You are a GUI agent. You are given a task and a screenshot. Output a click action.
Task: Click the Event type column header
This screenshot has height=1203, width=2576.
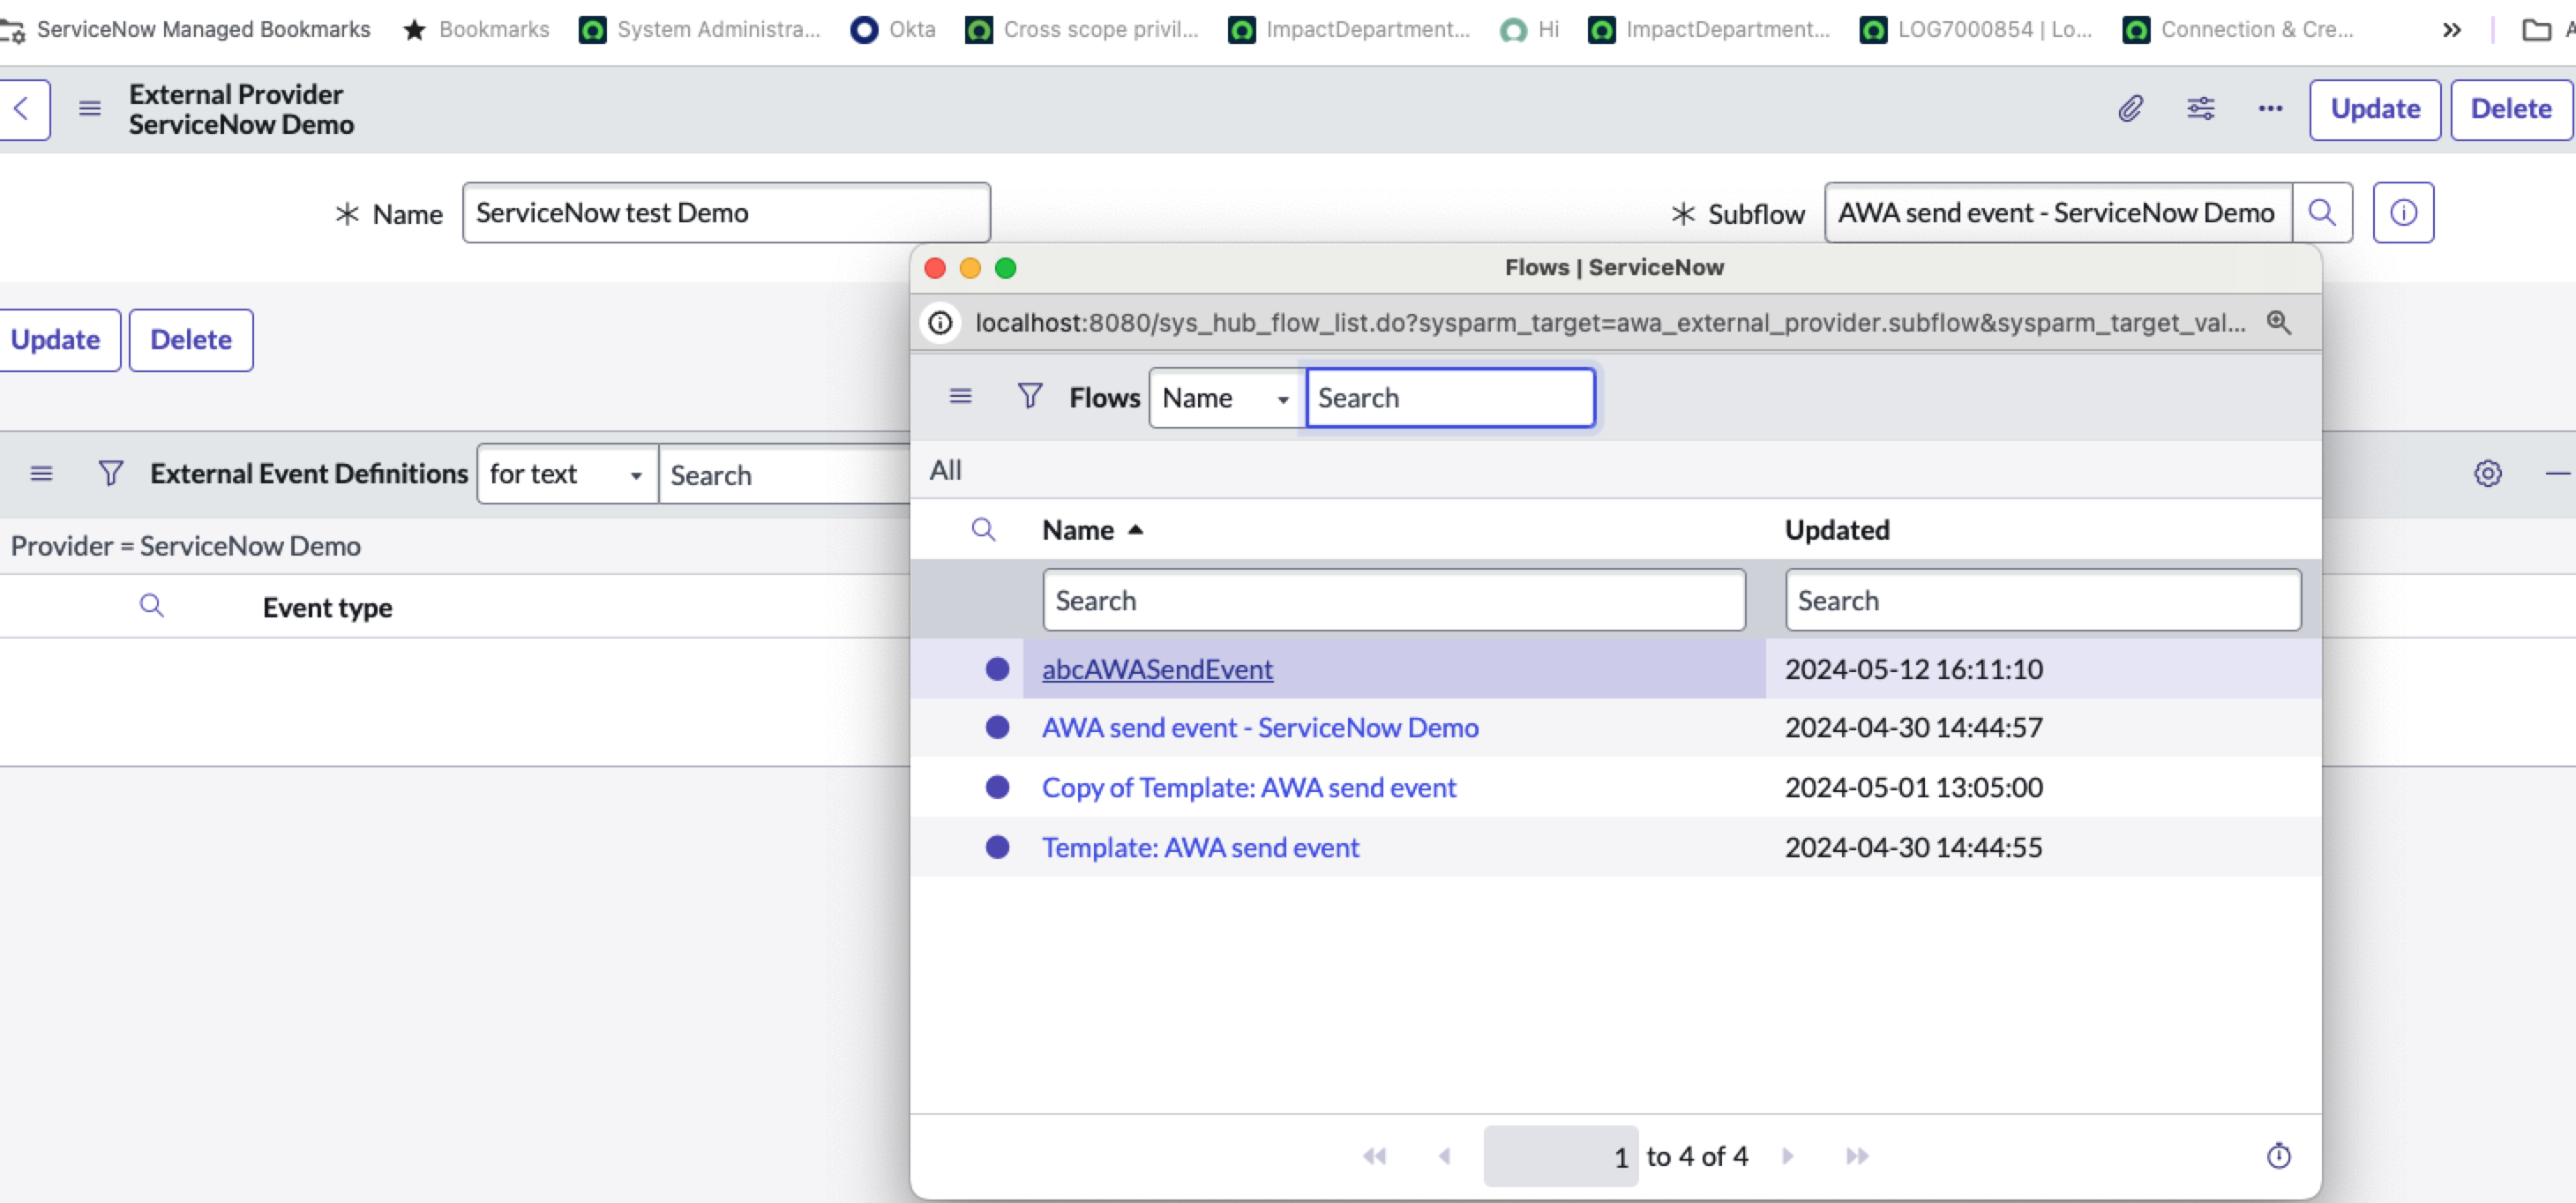click(x=327, y=607)
